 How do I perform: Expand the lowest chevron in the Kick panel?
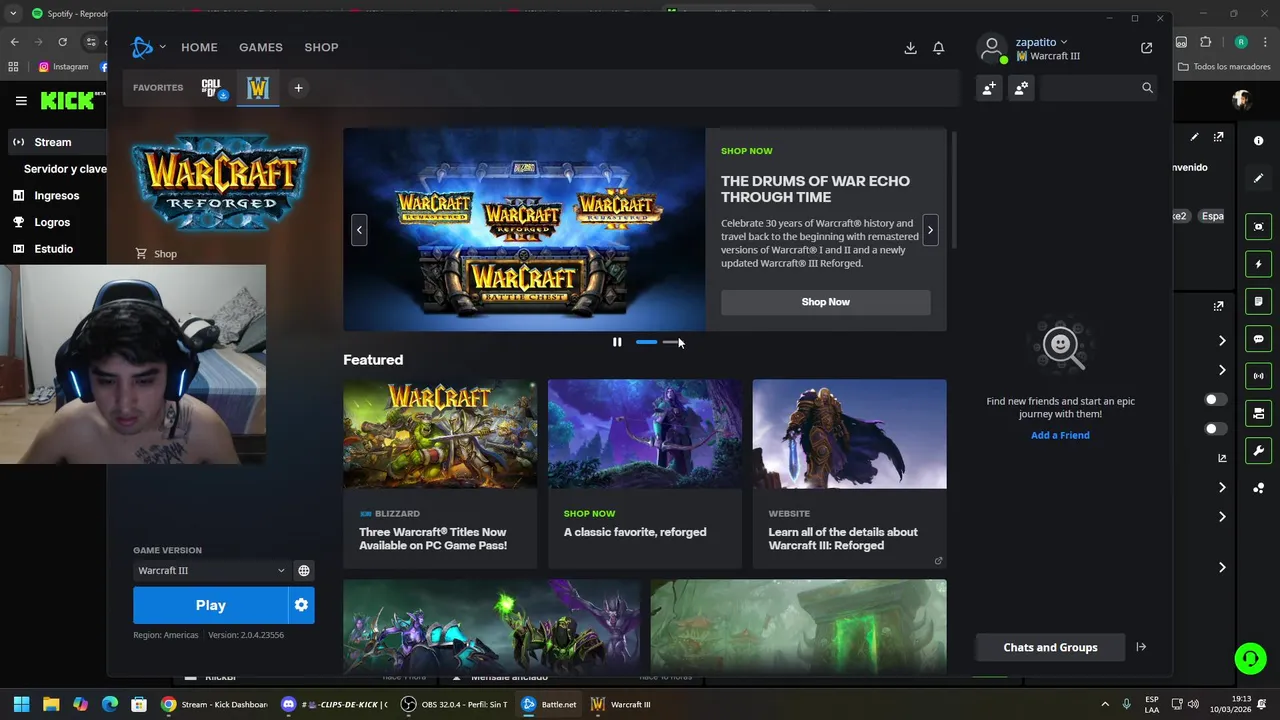(1222, 567)
